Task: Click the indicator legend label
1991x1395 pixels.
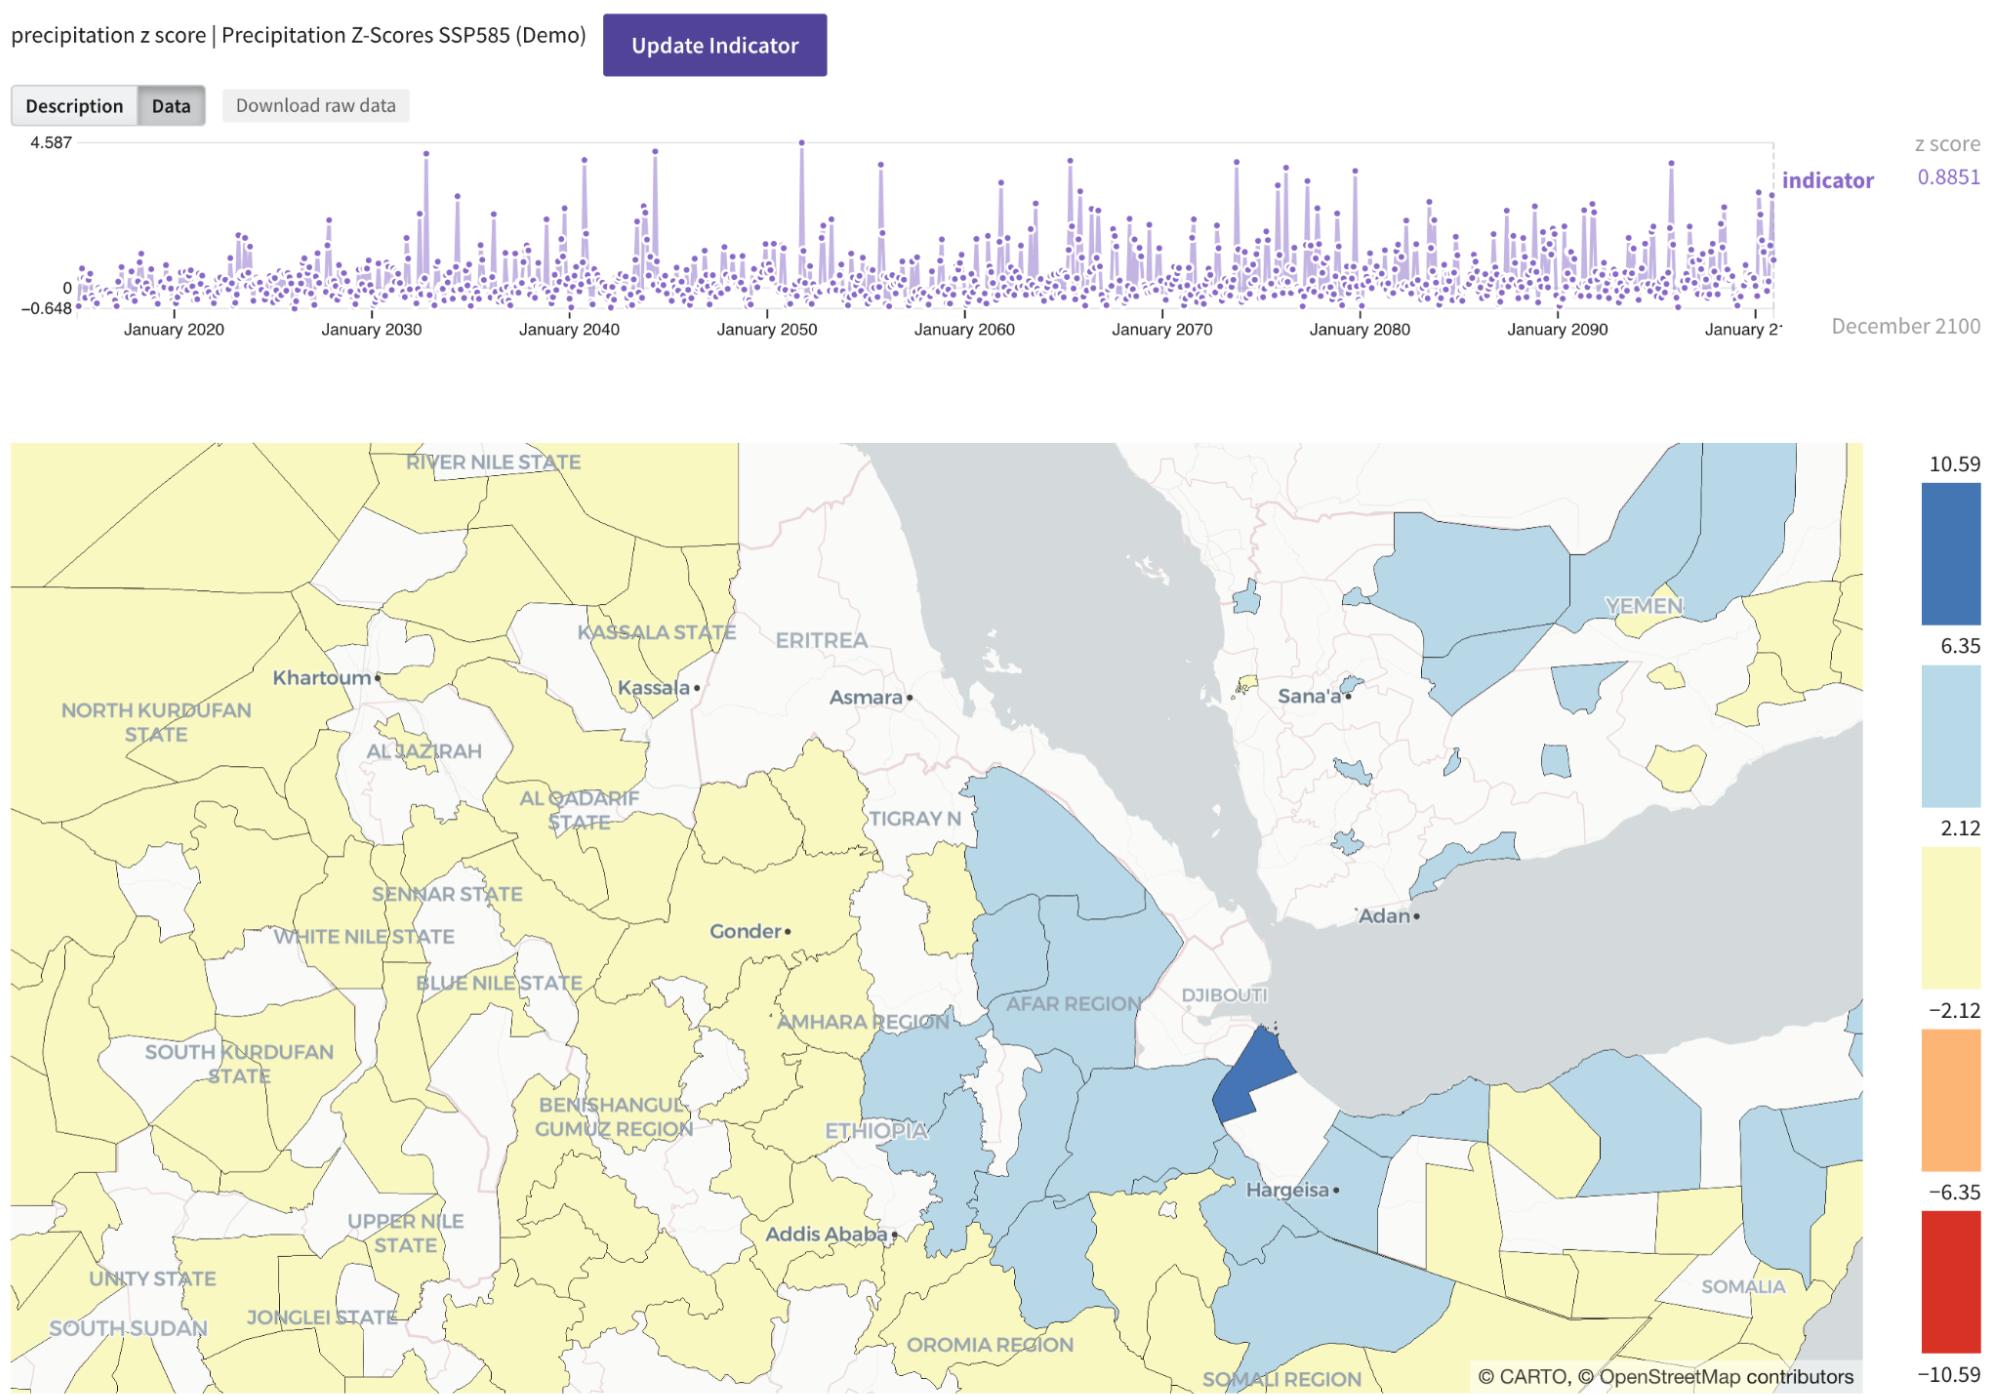Action: (1827, 180)
